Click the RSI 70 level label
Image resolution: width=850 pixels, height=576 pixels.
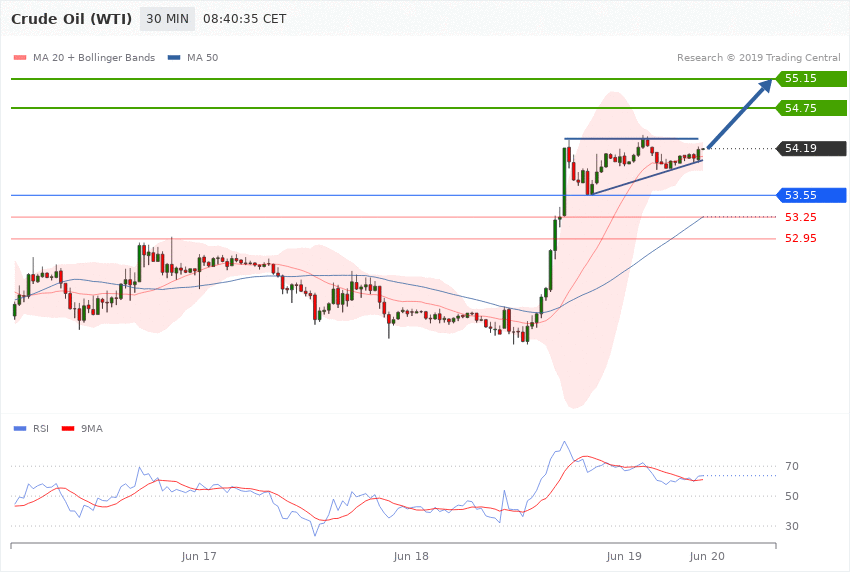pos(792,467)
